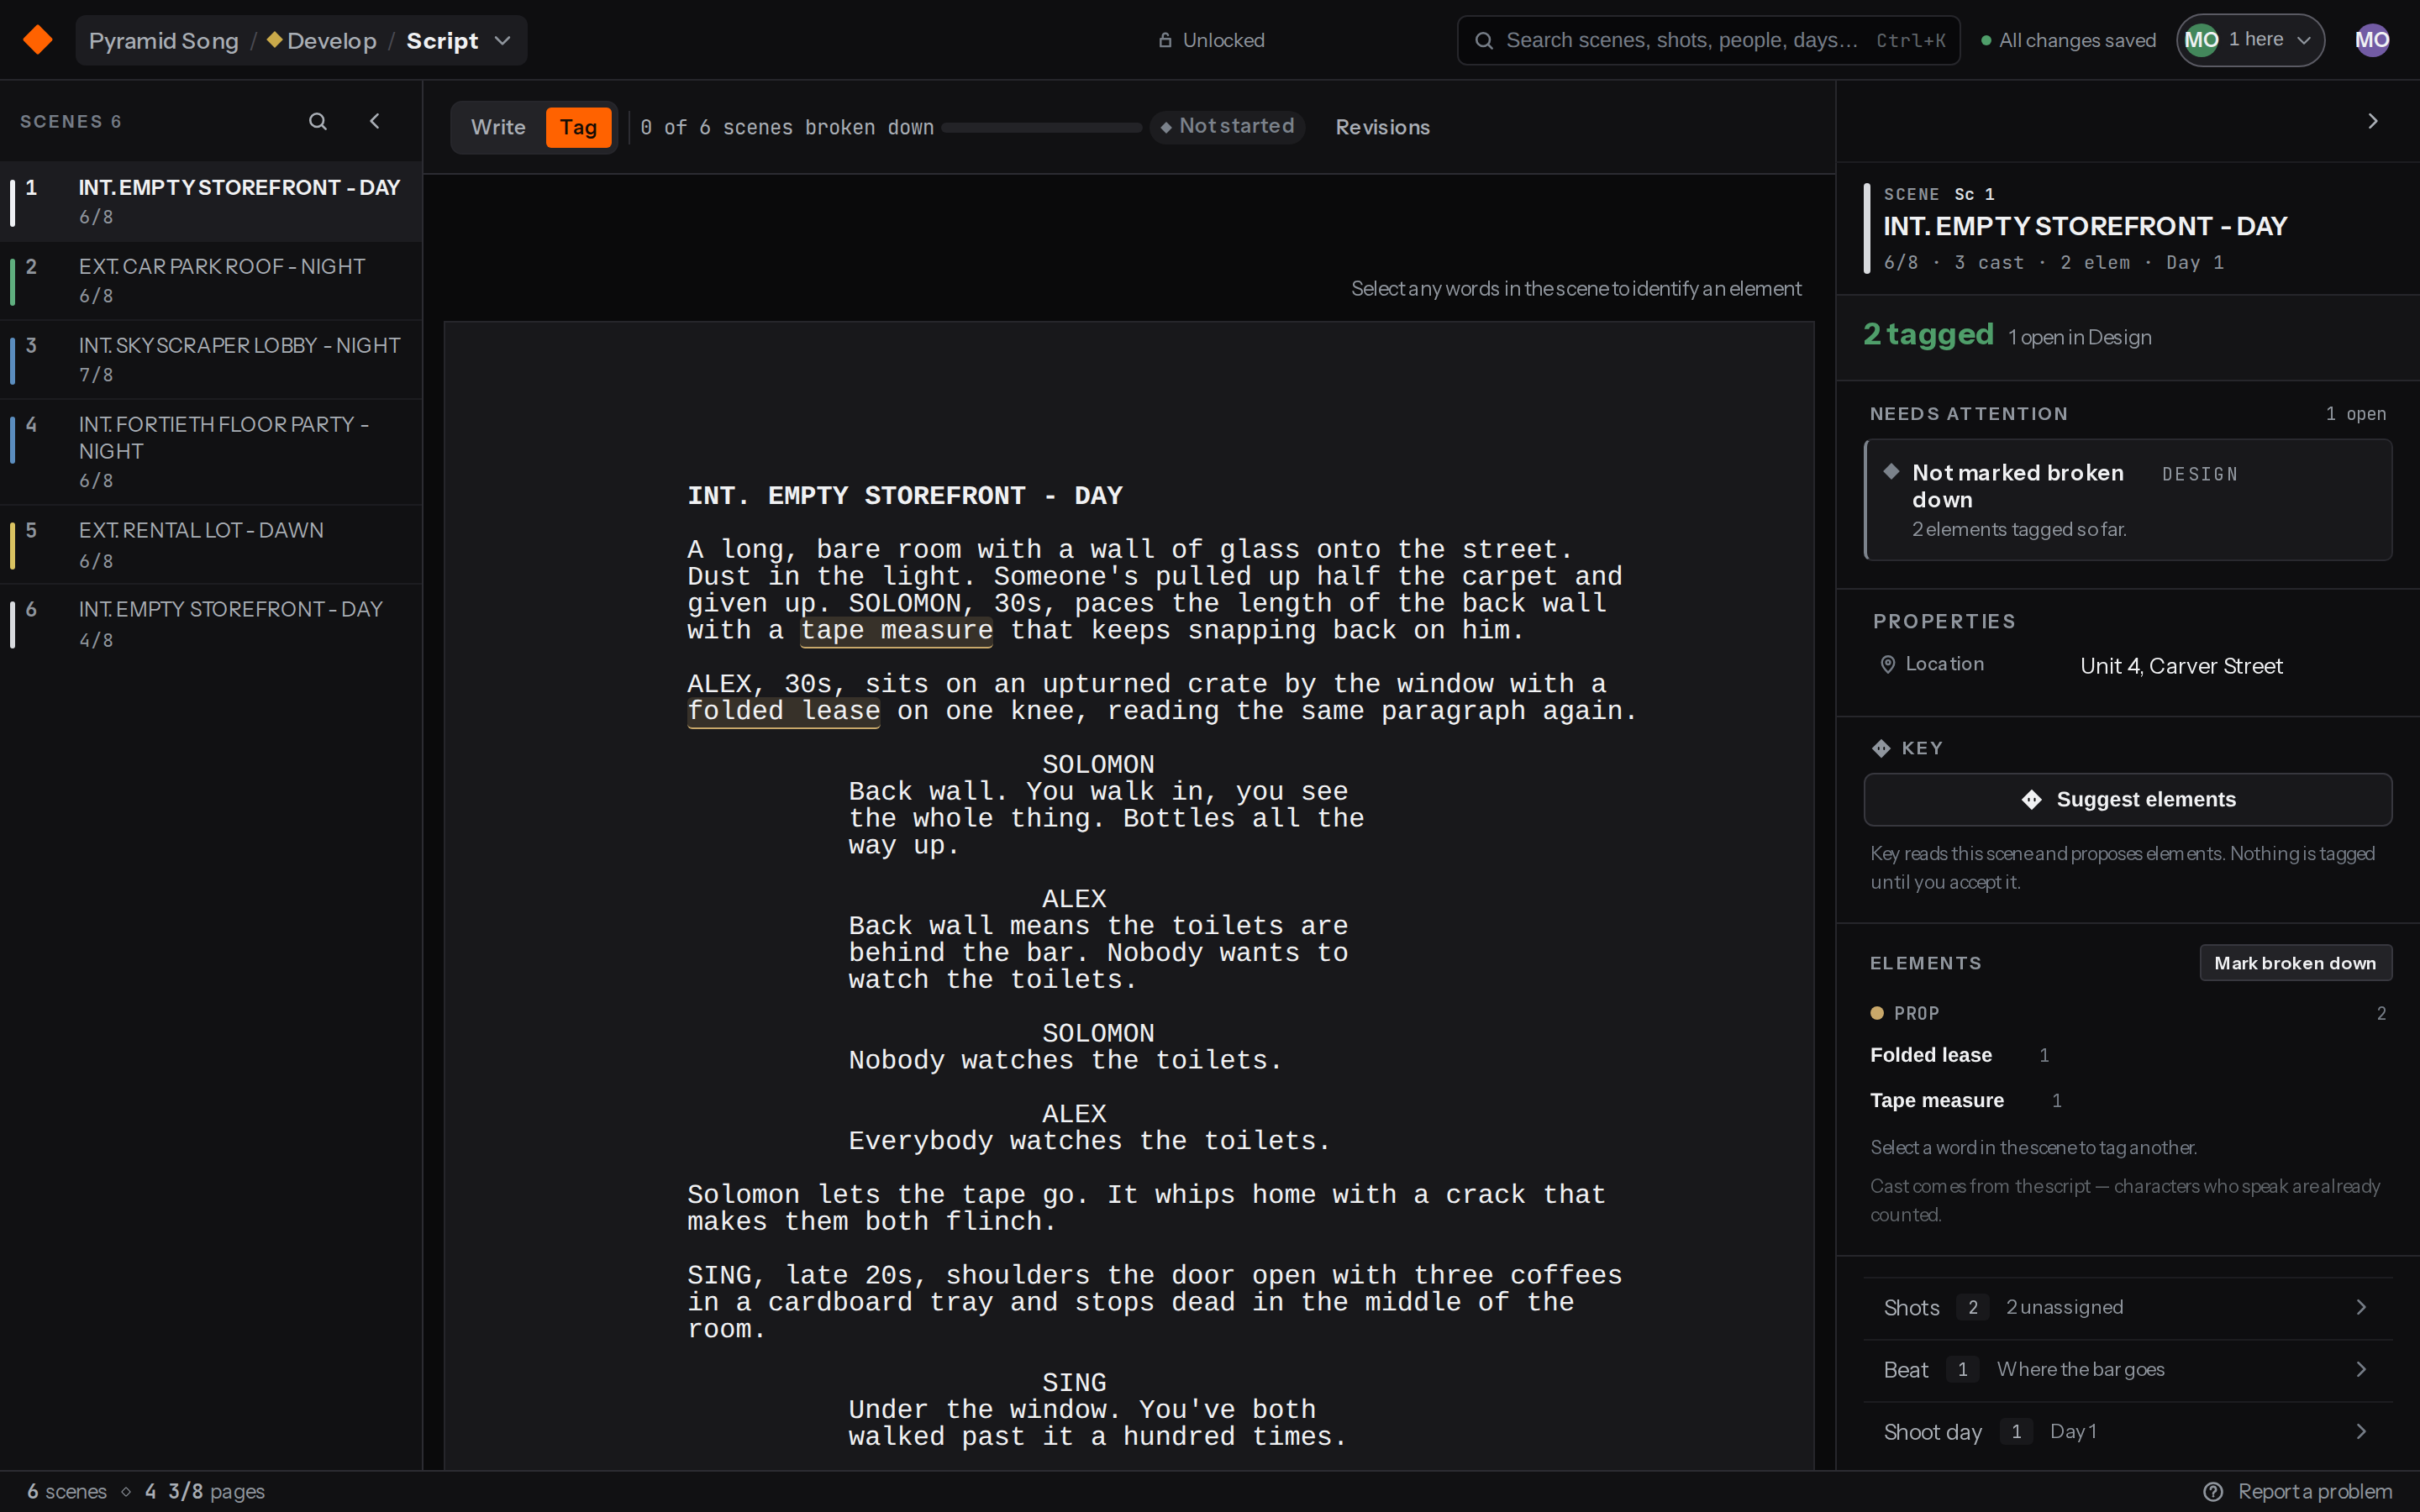Open the Not marked broken down attention card
The width and height of the screenshot is (2420, 1512).
click(x=2127, y=500)
